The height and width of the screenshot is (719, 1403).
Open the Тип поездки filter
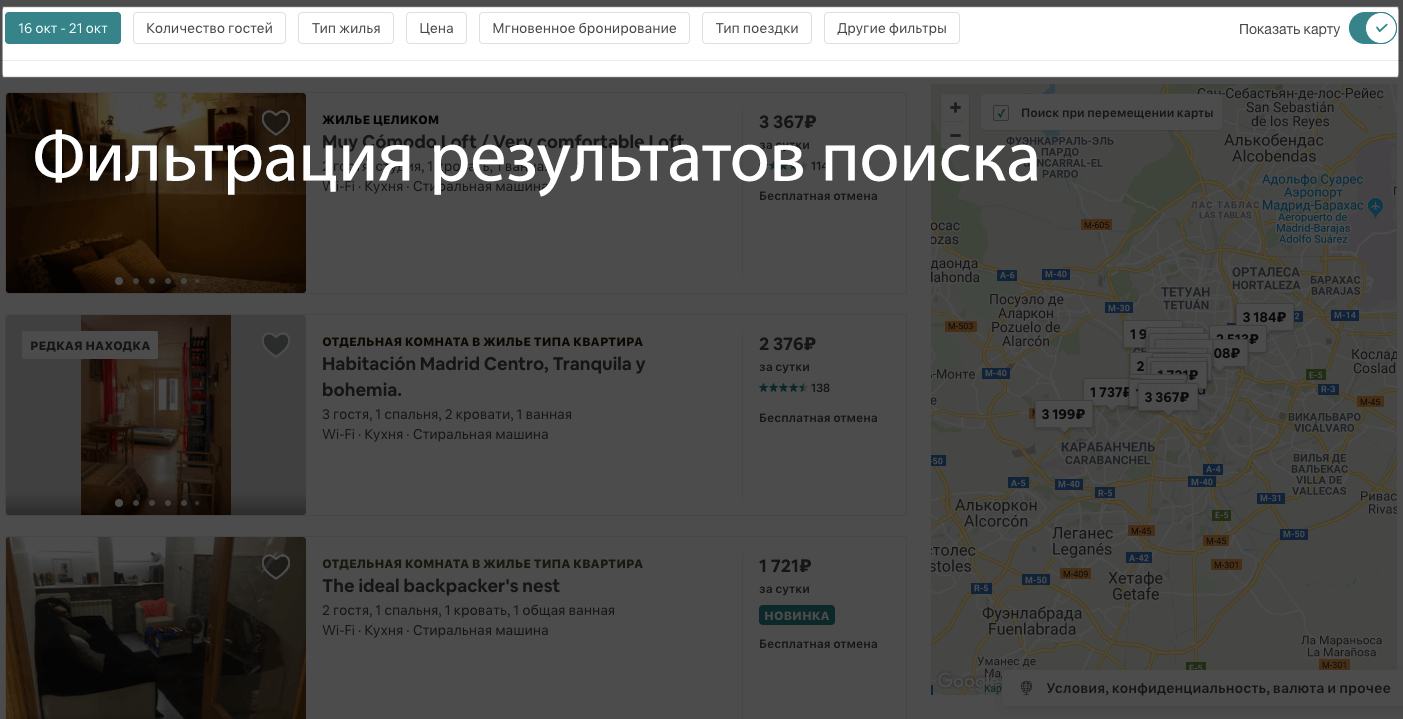757,28
